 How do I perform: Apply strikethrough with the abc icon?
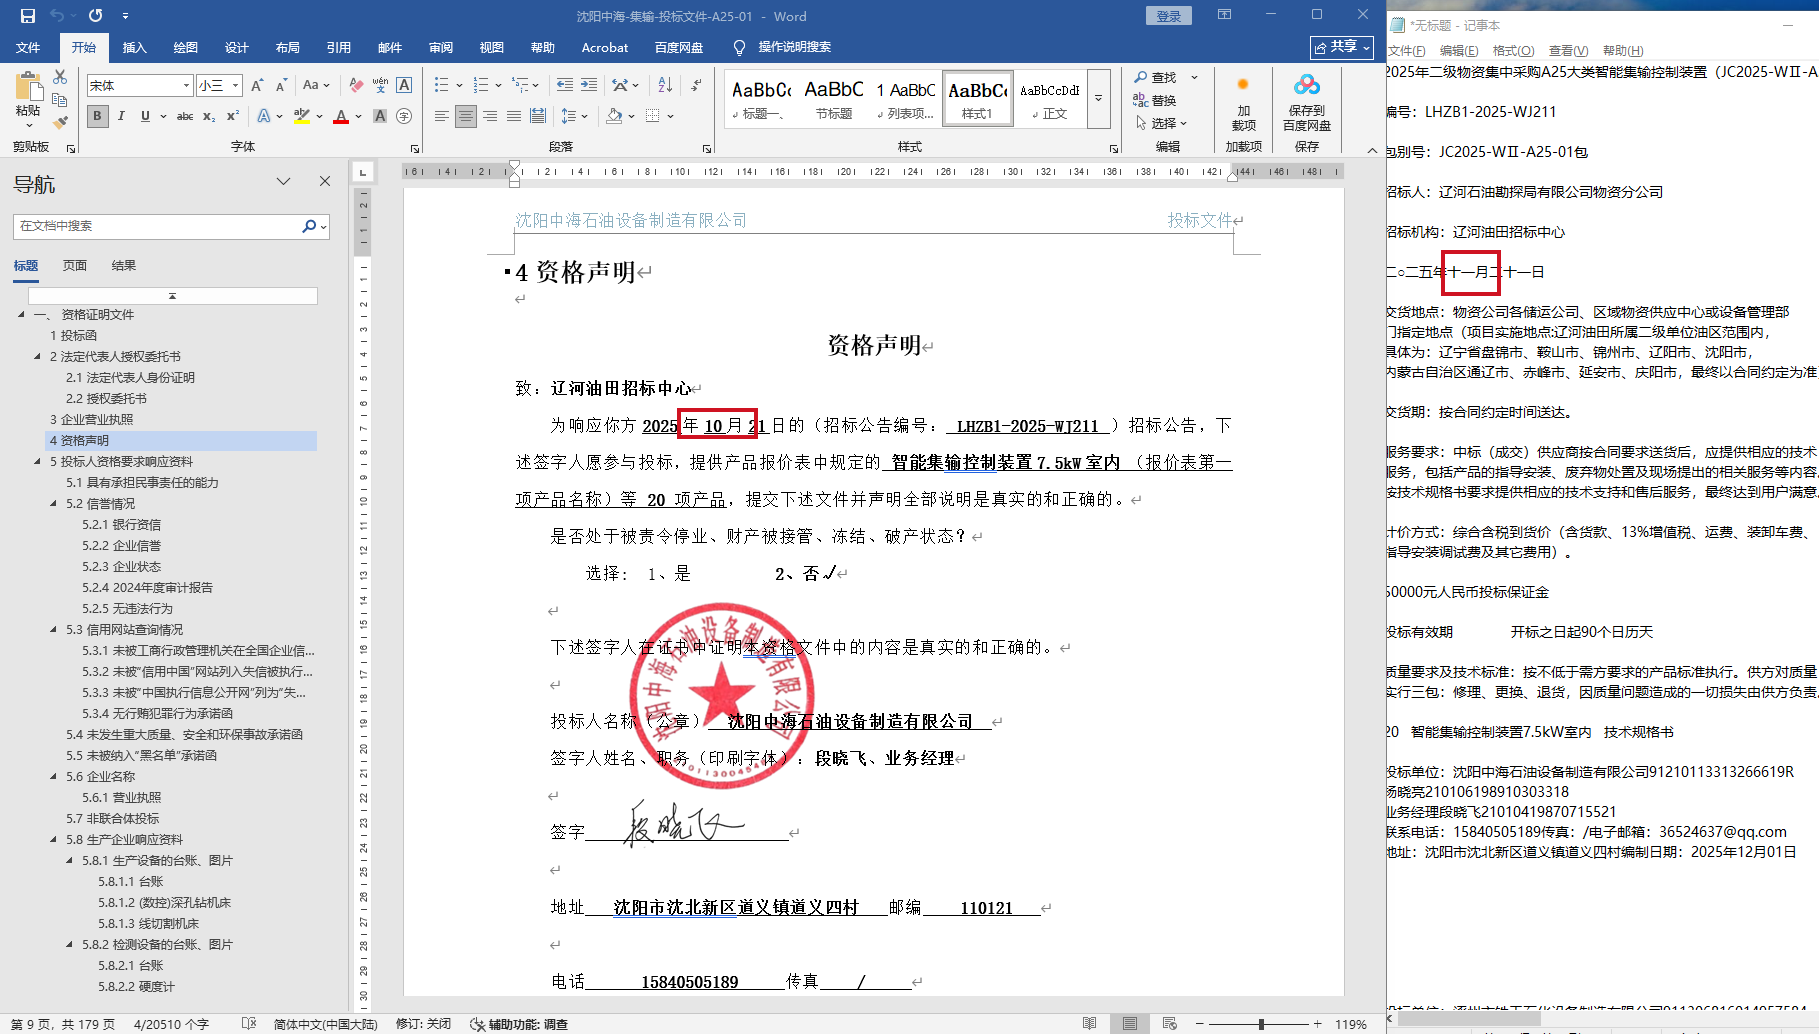[185, 116]
